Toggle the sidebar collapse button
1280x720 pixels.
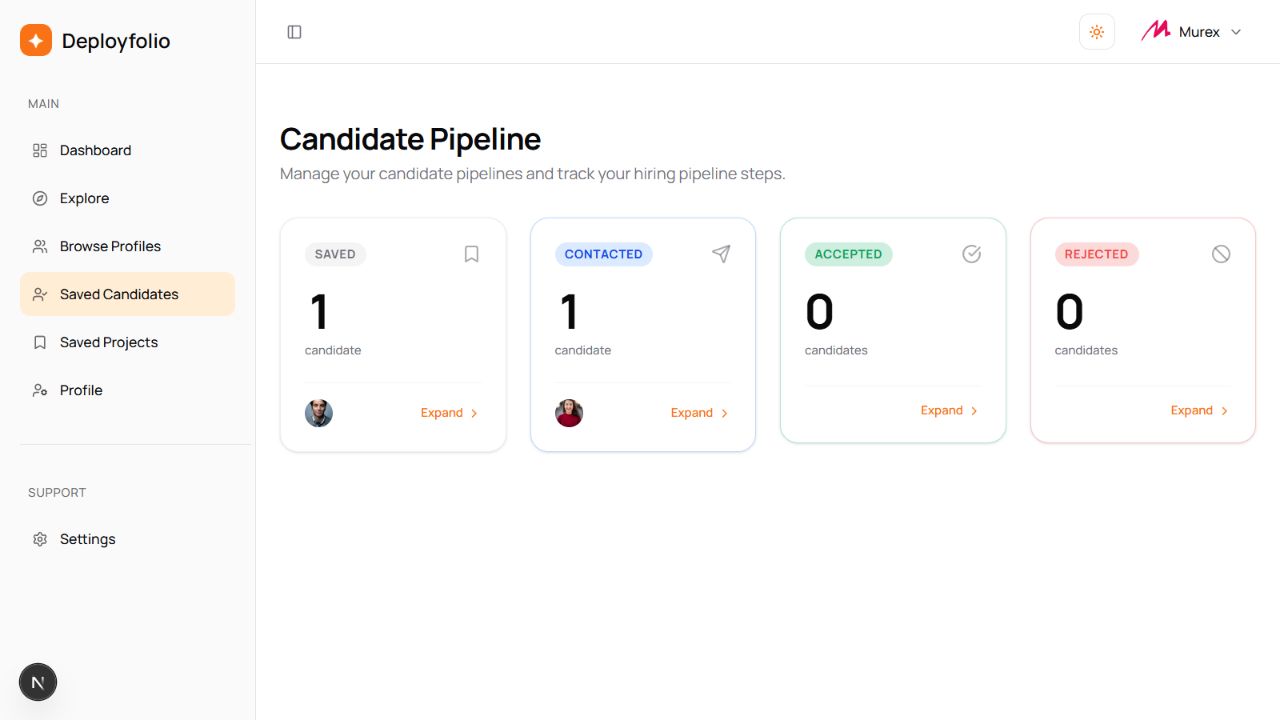294,32
